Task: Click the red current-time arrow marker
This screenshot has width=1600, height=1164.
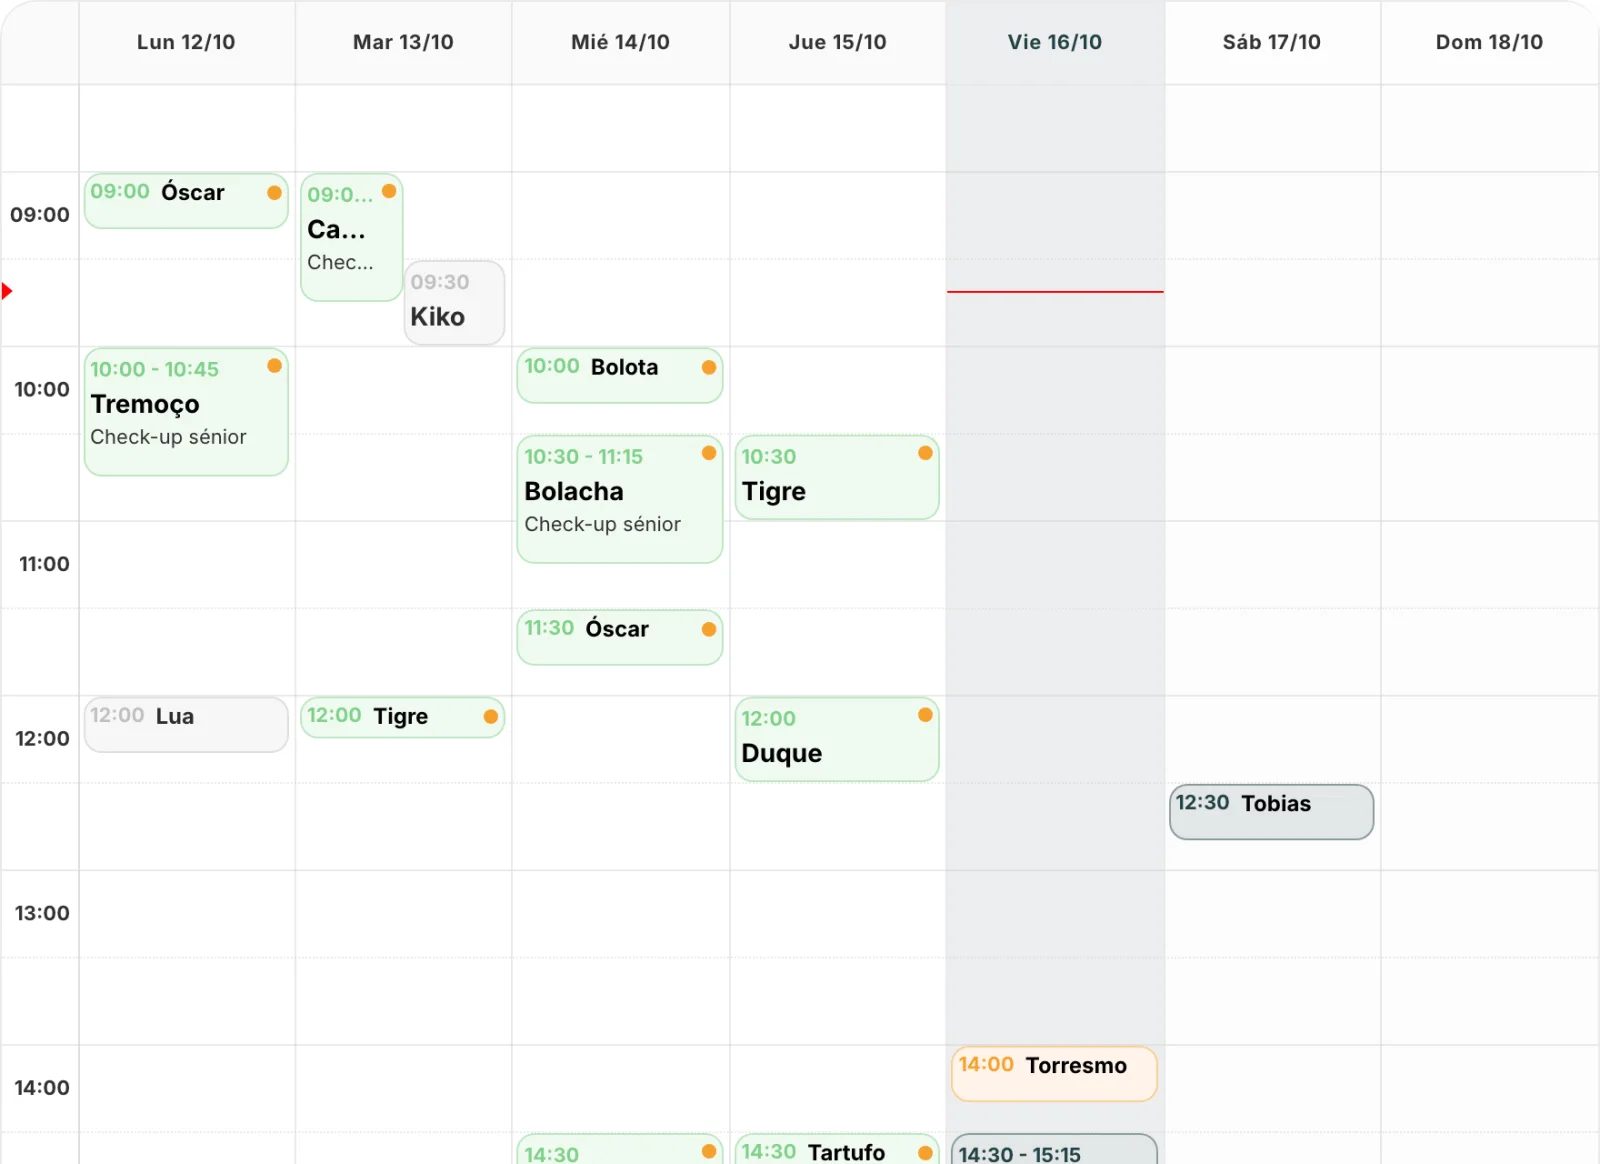Action: click(x=7, y=291)
